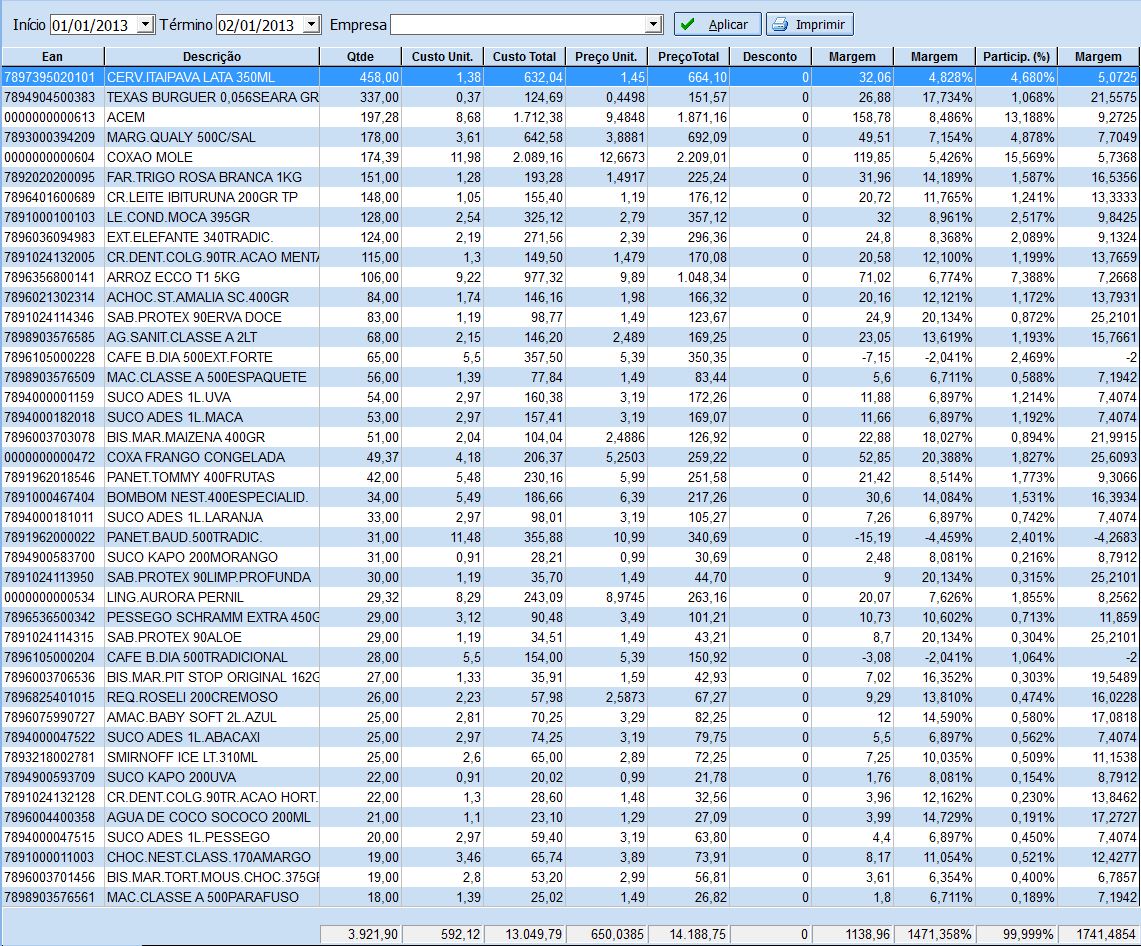
Task: Select MAC.CLASSE A 500ESPAQUETE row
Action: coord(570,377)
